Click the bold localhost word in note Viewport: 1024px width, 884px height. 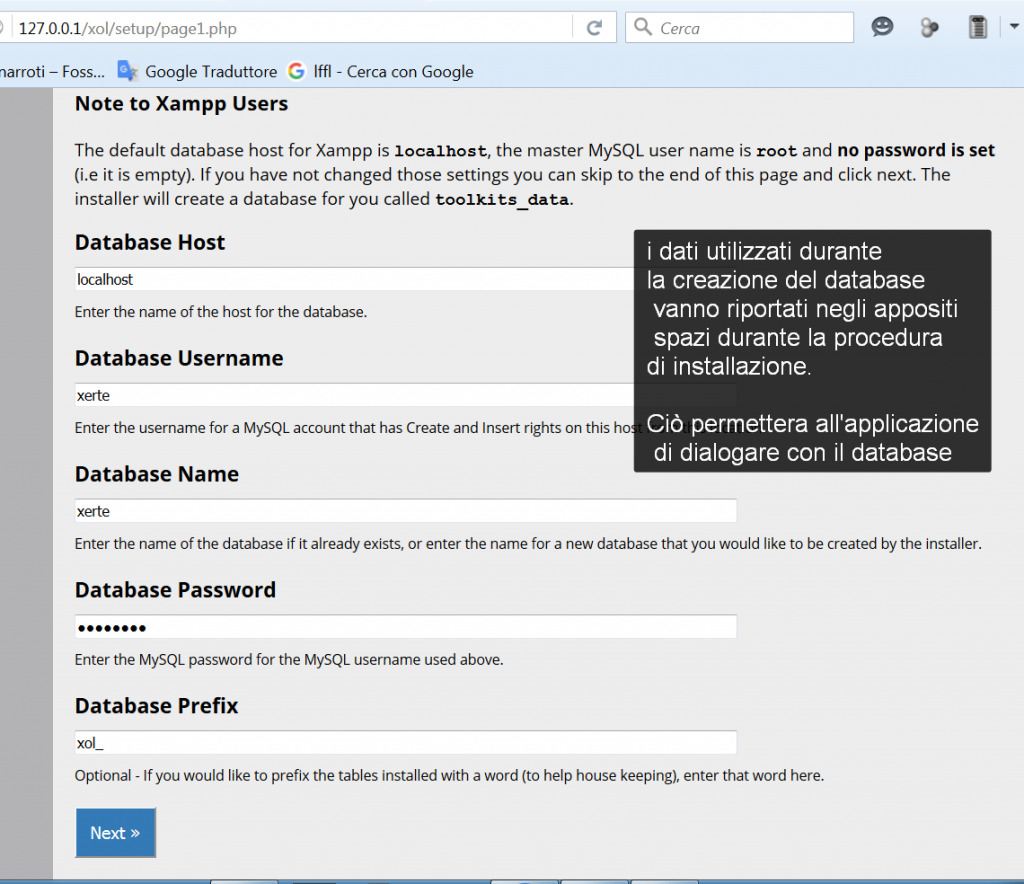point(441,151)
